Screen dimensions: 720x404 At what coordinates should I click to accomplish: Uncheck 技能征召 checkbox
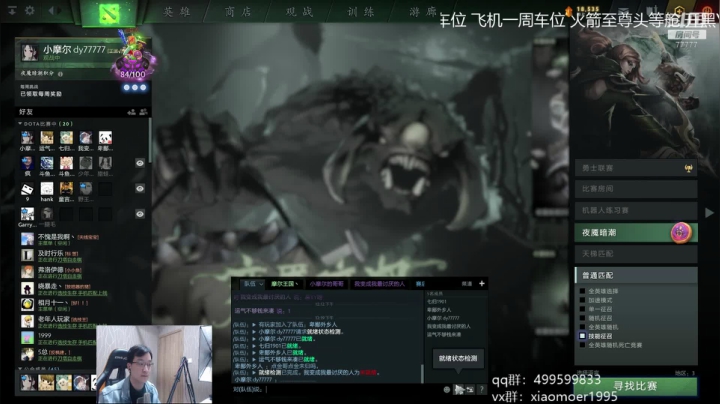[x=582, y=336]
